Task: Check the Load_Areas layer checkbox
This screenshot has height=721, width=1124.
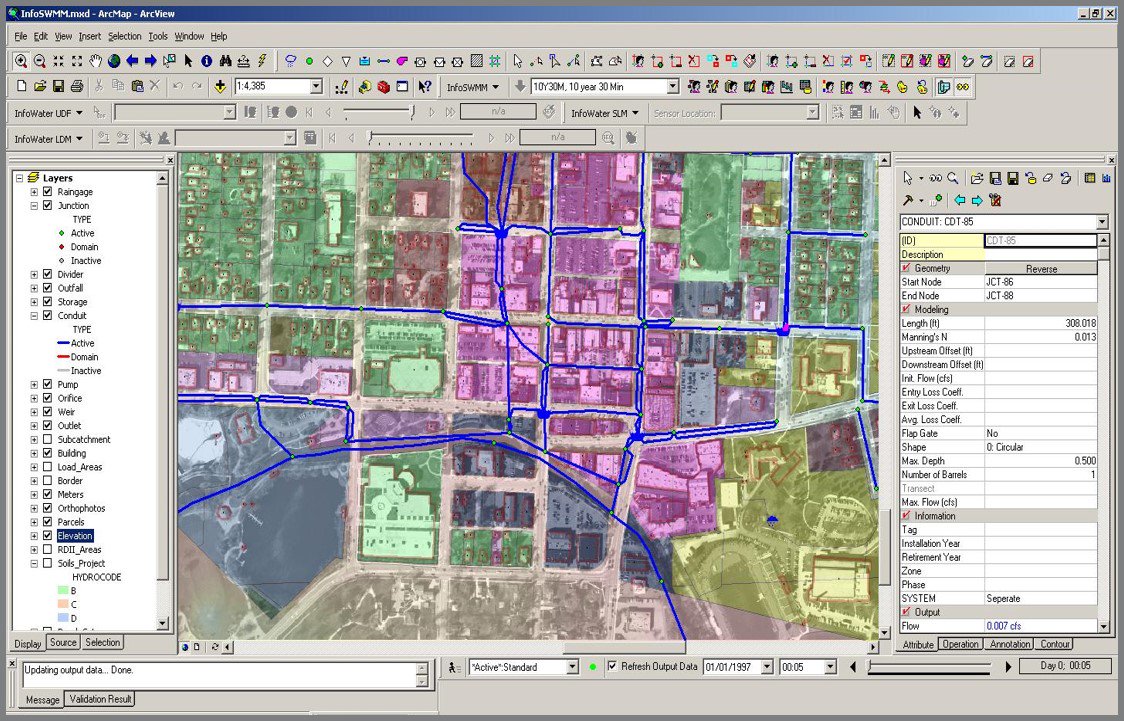Action: click(x=47, y=467)
